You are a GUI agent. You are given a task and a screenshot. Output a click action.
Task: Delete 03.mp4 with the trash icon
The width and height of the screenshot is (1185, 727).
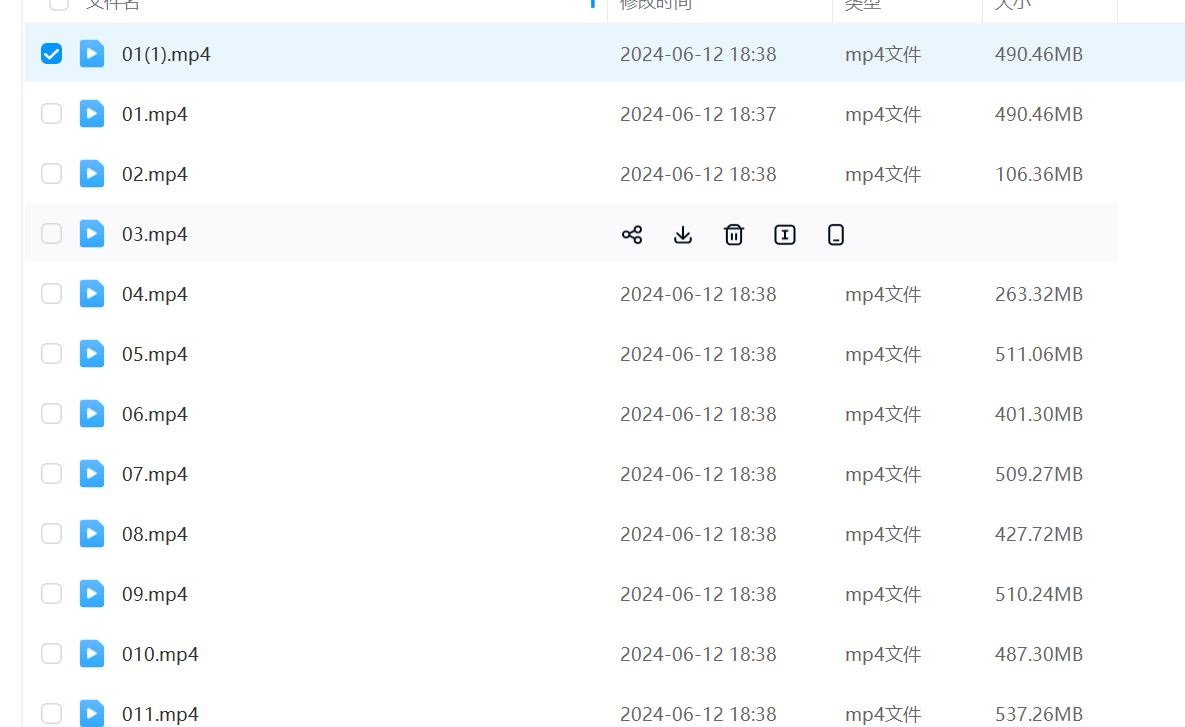(734, 235)
